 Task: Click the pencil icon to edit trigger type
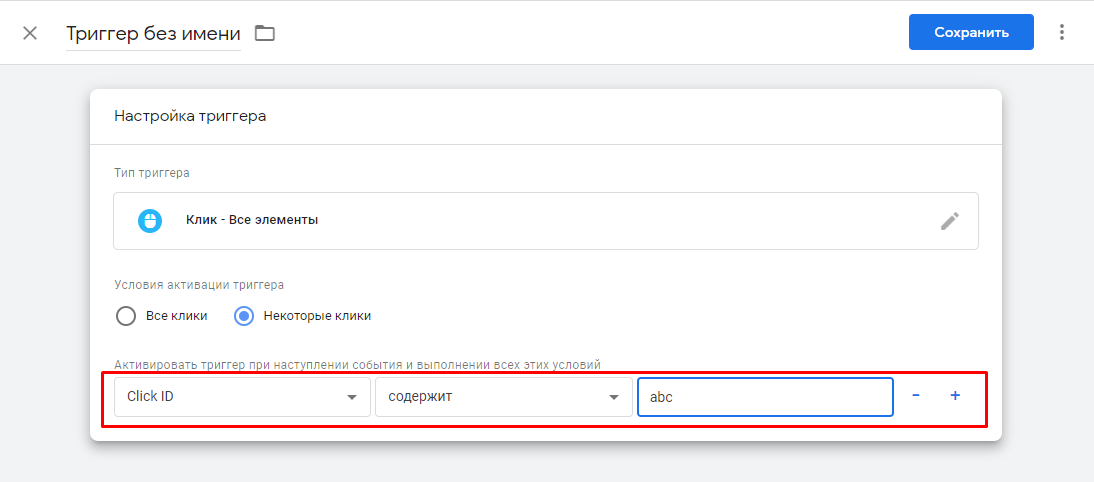[949, 221]
